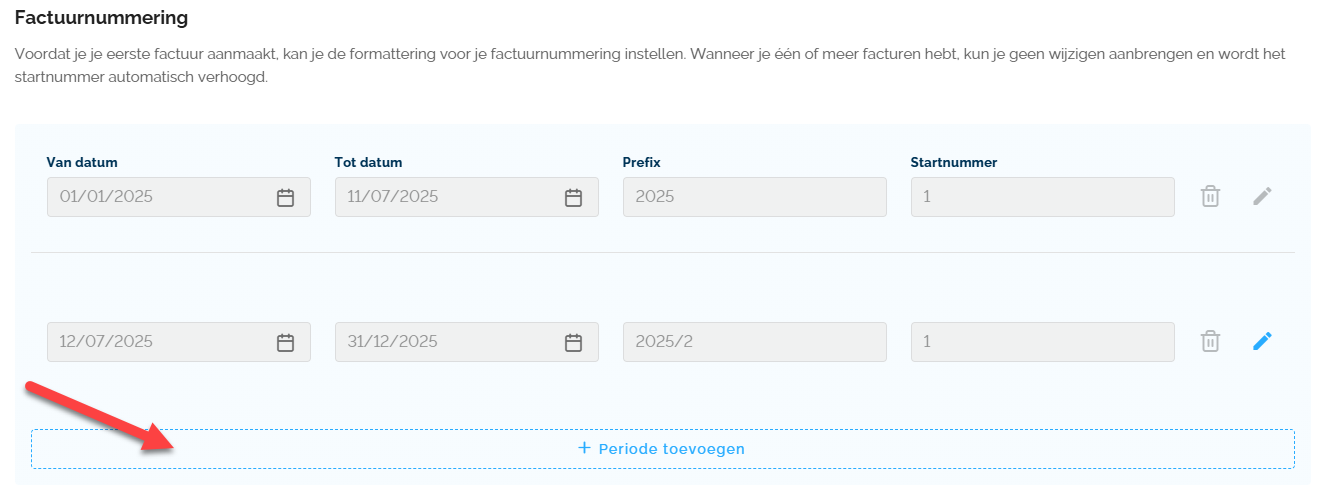Focus the Prefix field containing 2025/2
The image size is (1332, 494).
[754, 342]
